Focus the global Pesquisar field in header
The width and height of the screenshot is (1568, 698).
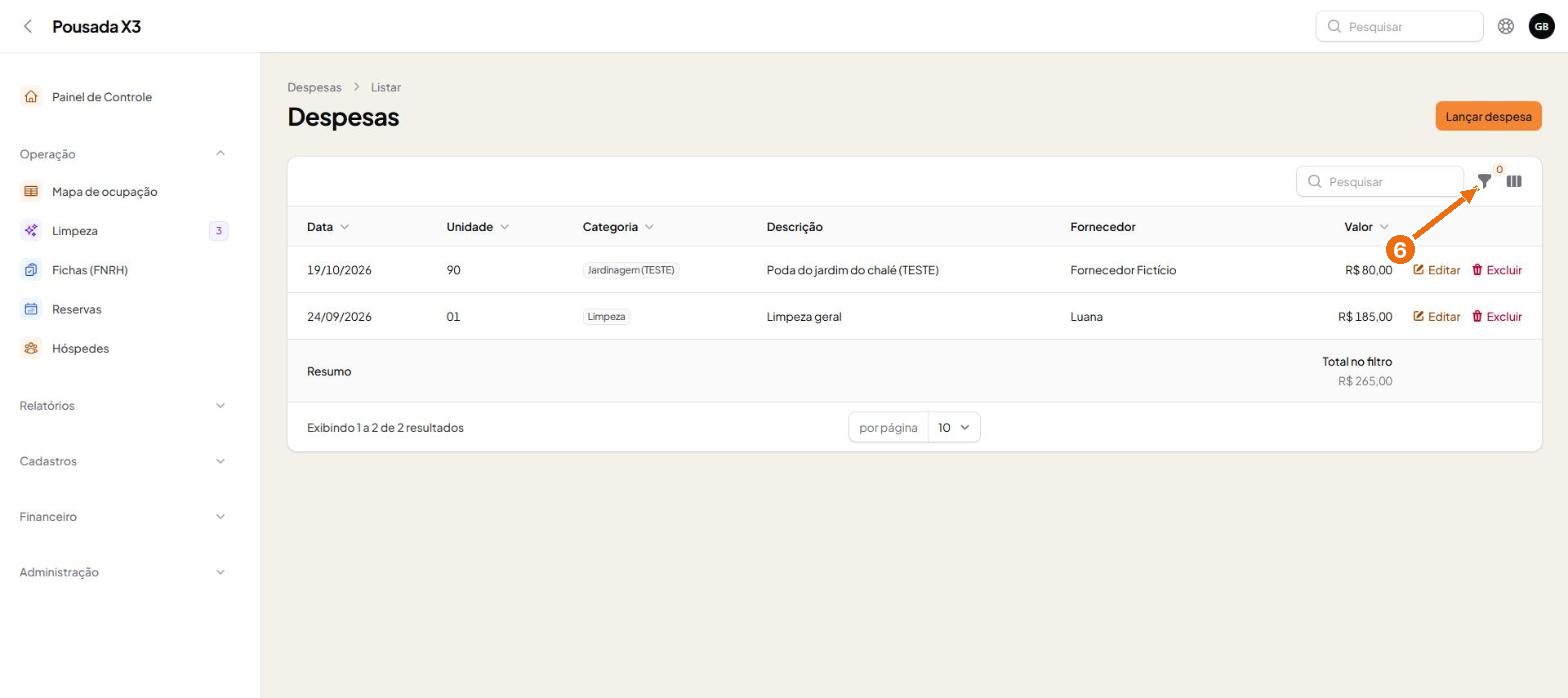pyautogui.click(x=1400, y=26)
